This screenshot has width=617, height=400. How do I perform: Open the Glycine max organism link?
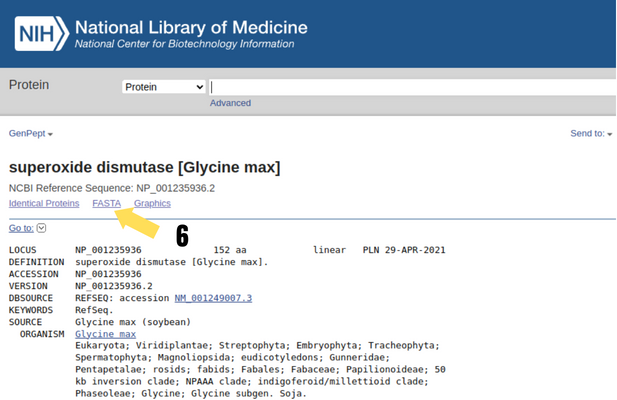tap(105, 334)
